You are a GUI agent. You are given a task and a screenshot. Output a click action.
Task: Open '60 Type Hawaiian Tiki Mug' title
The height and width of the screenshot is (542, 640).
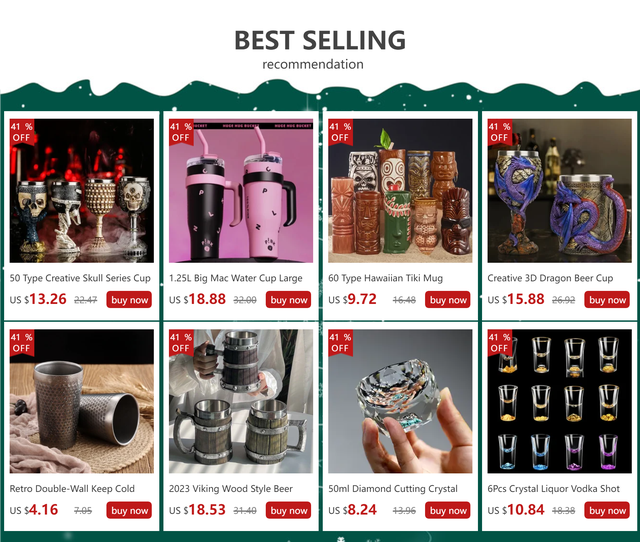[385, 278]
